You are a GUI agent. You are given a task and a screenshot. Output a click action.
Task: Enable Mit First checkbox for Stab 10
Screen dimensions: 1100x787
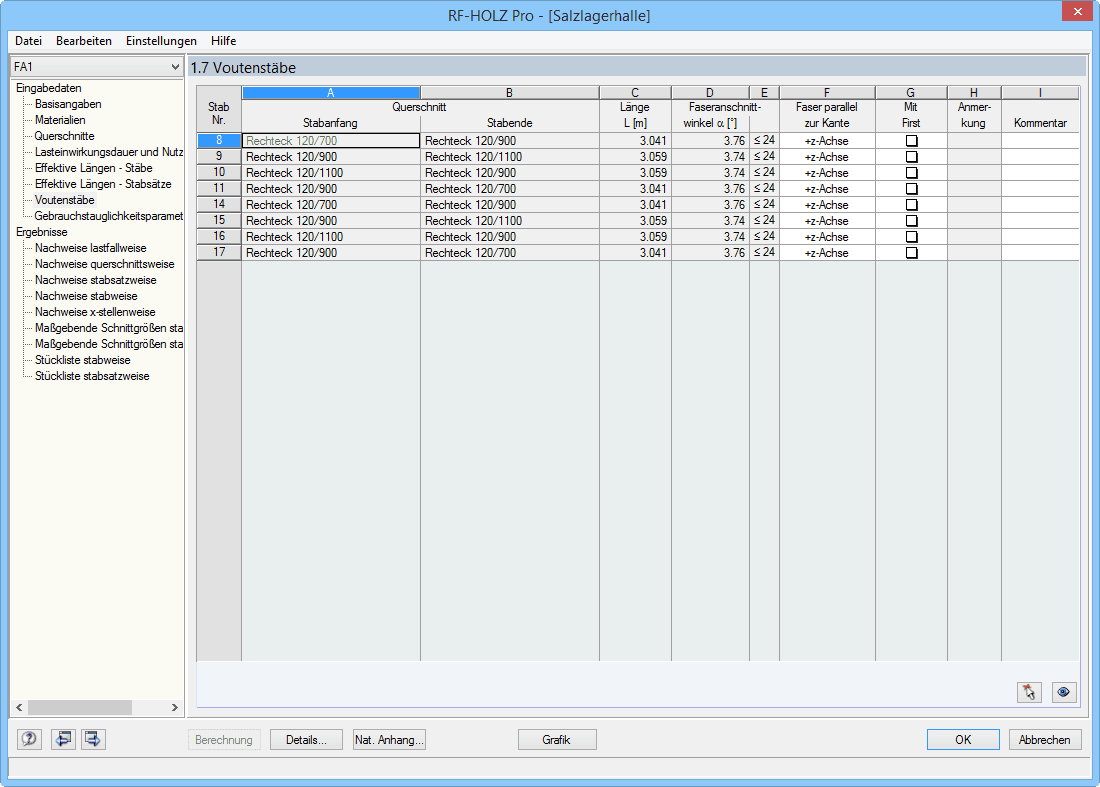911,173
